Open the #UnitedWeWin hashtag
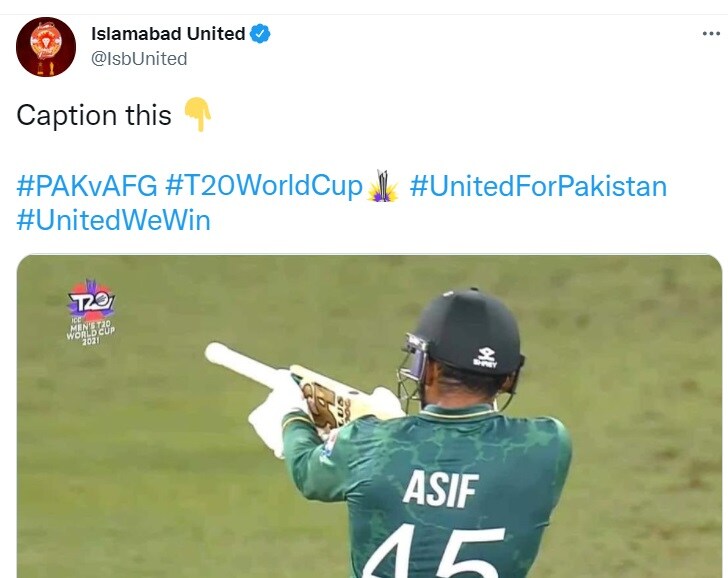The width and height of the screenshot is (728, 578). (x=113, y=220)
